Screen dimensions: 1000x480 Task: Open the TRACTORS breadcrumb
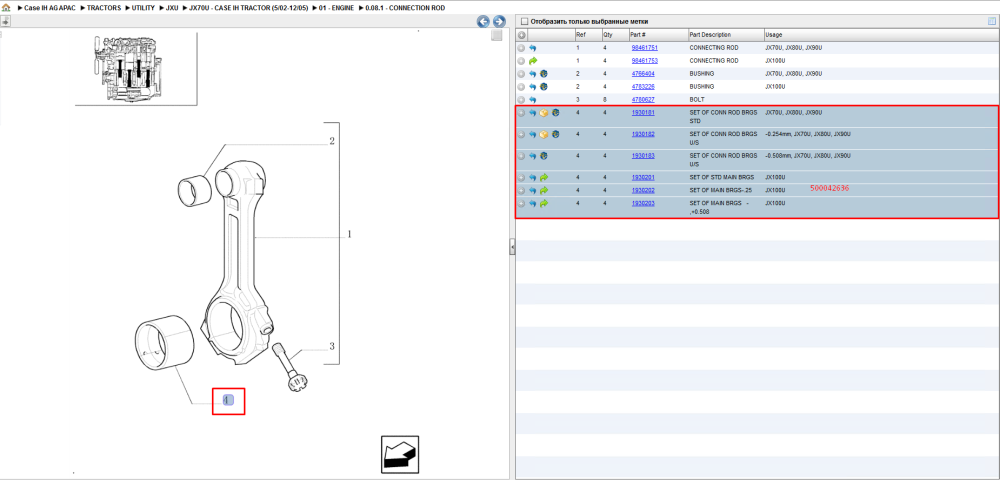pos(104,8)
